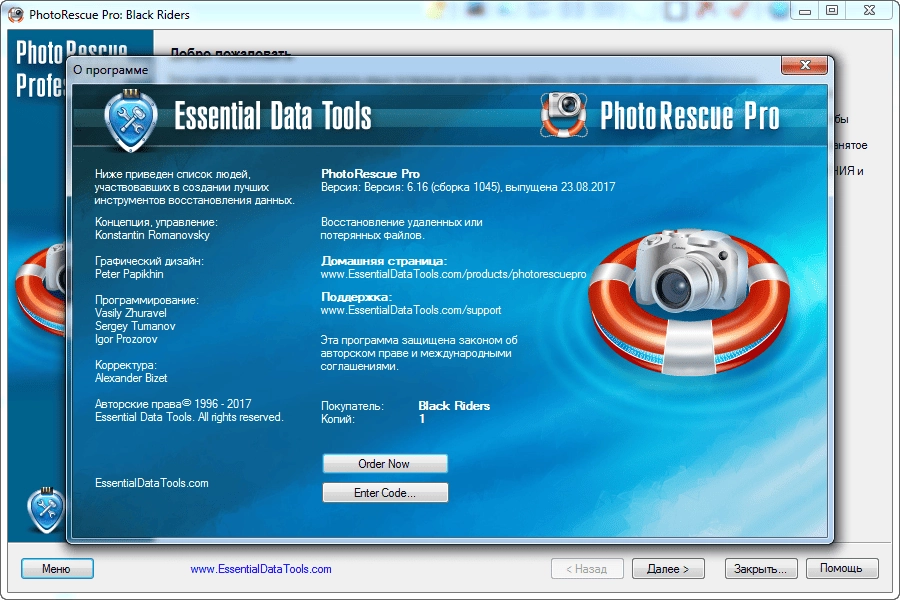Click the 'Essential Data Tools' header title

273,116
